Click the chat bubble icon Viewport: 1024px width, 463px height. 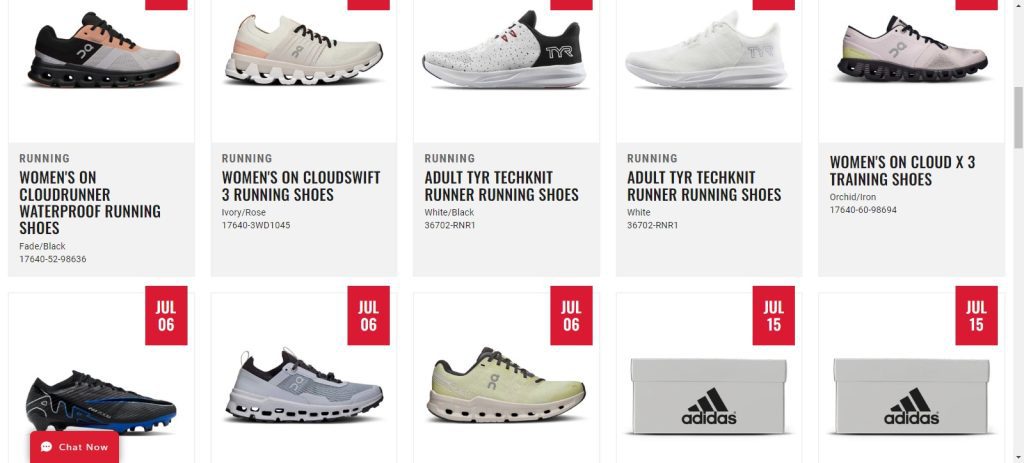click(x=46, y=447)
